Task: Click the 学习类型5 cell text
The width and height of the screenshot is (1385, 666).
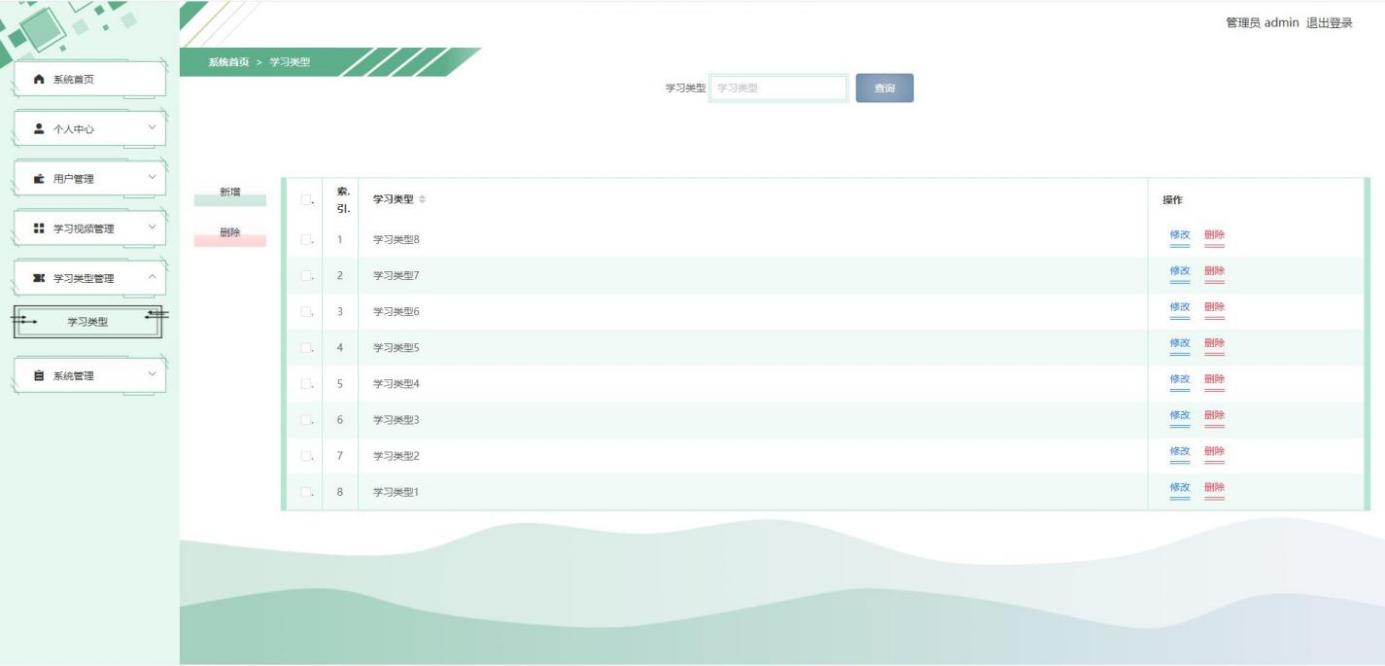Action: pos(396,348)
